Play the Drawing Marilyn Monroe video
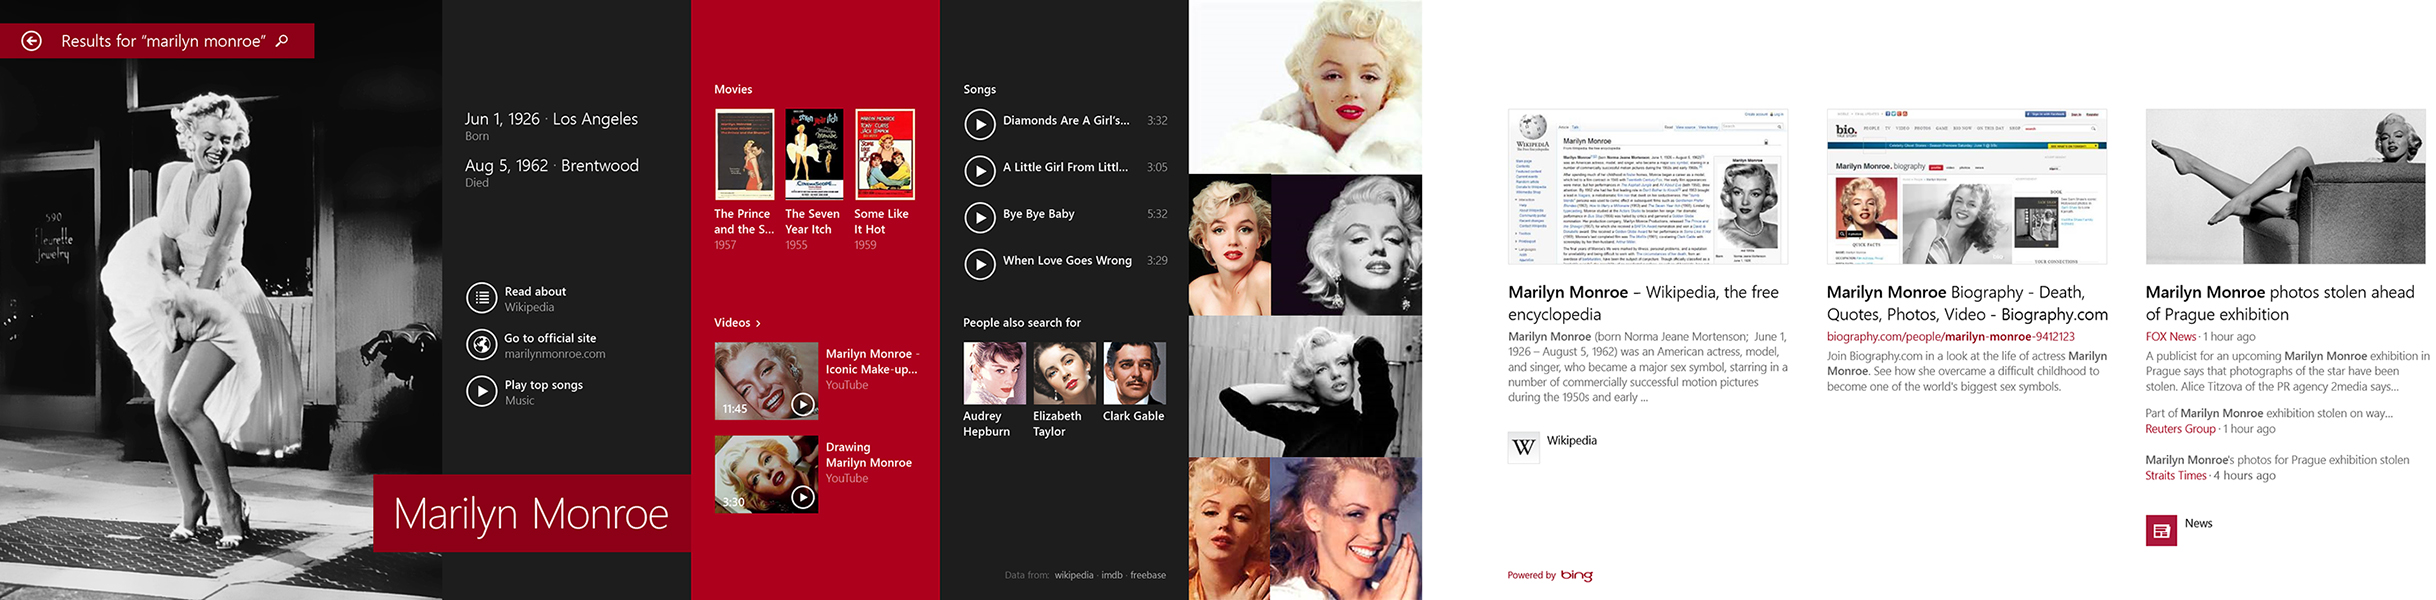The height and width of the screenshot is (600, 2436). [766, 474]
